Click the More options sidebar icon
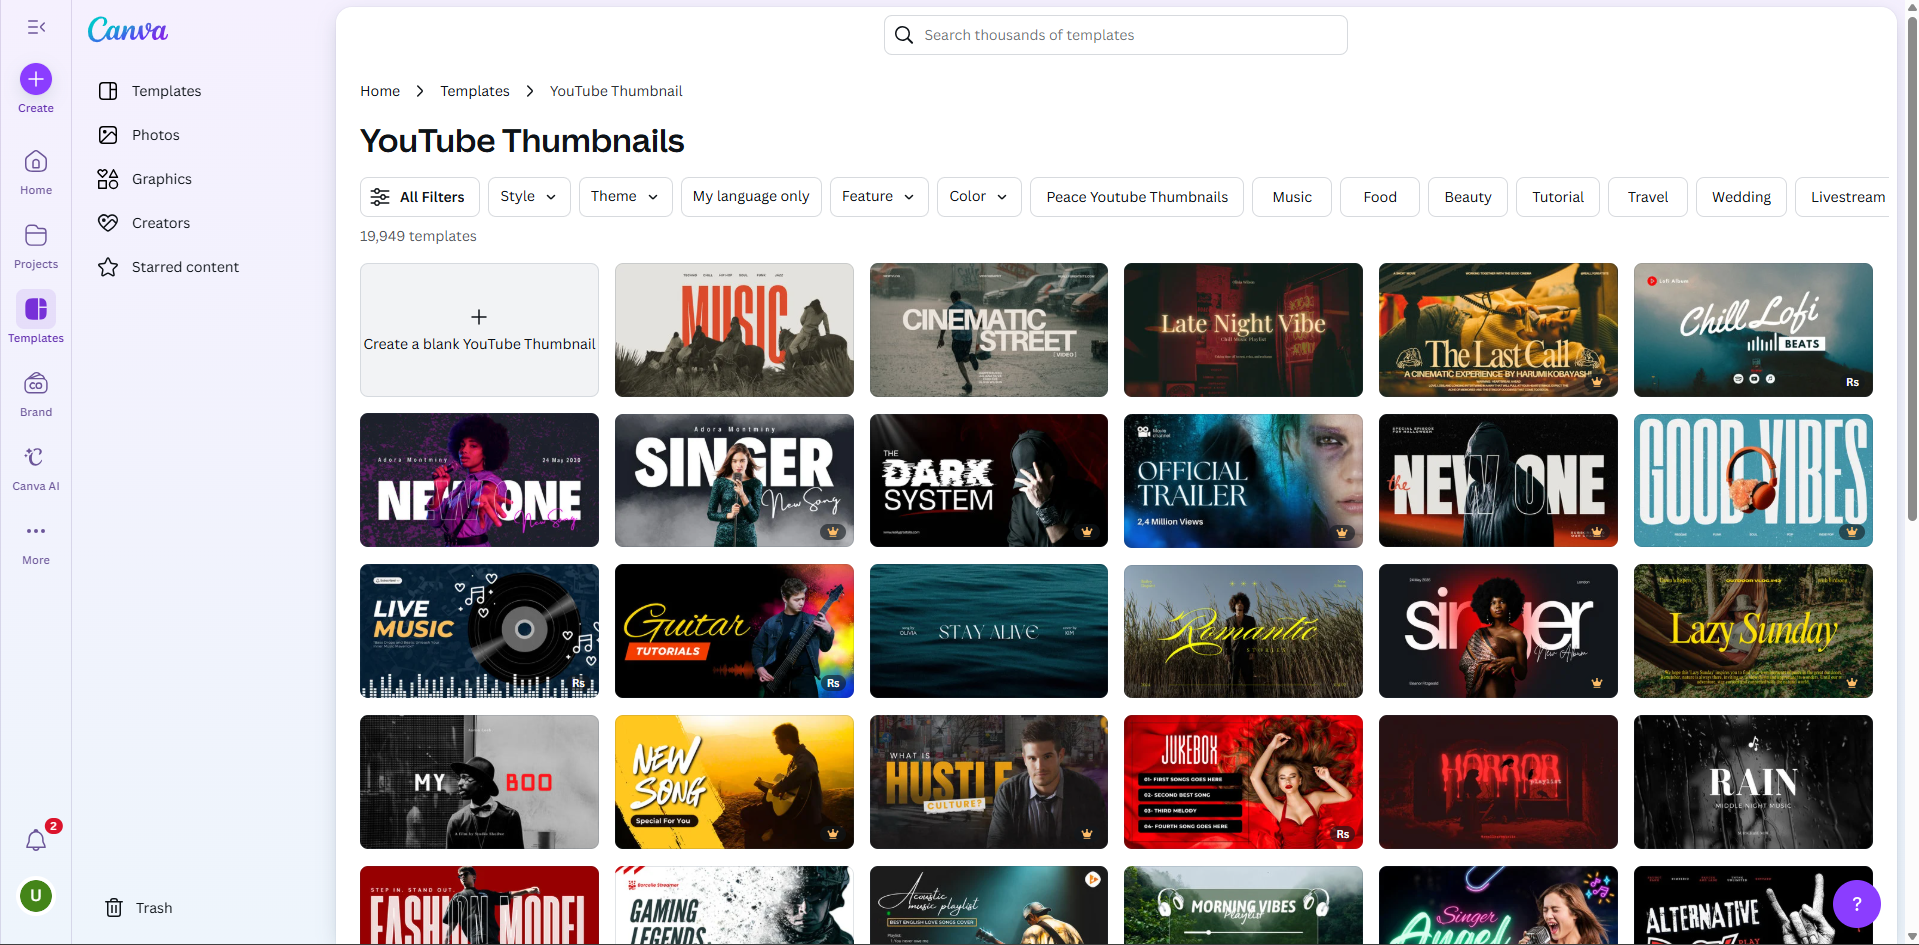The width and height of the screenshot is (1919, 945). [x=35, y=540]
